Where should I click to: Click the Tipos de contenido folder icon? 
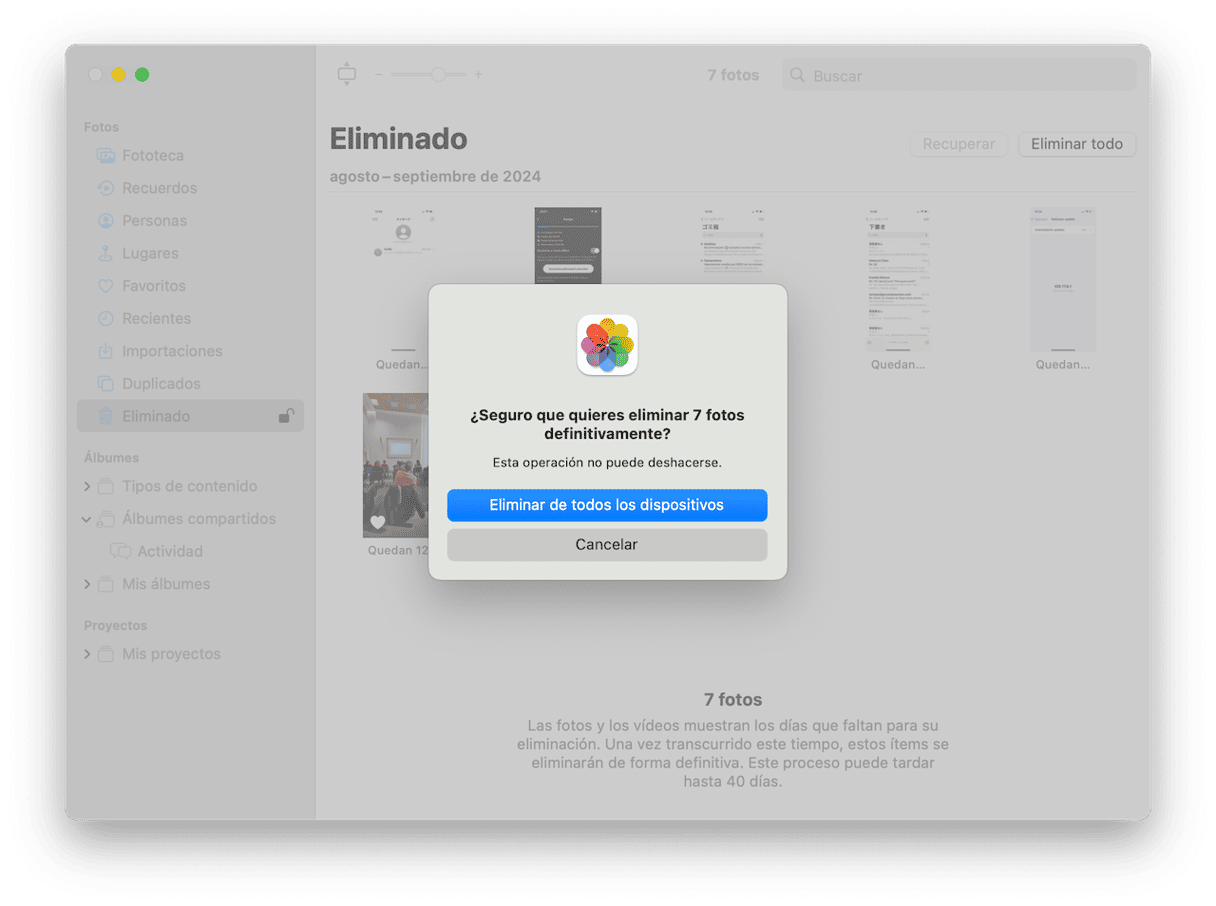pyautogui.click(x=105, y=486)
